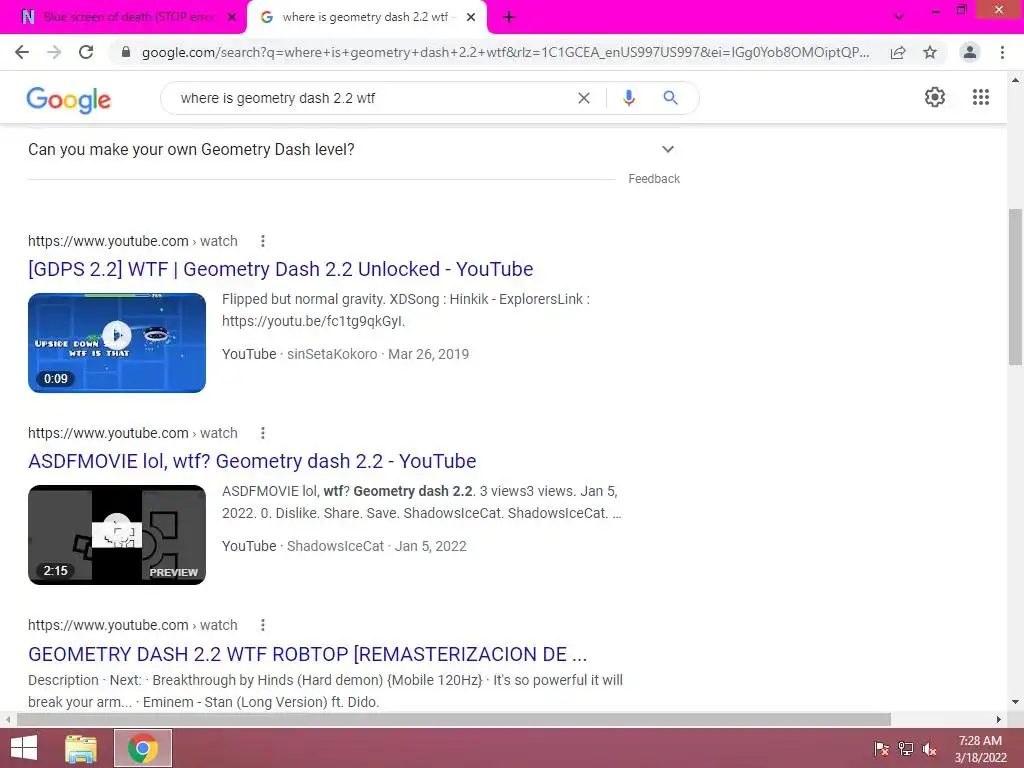Open more options for ASDFMOVIE result
This screenshot has width=1024, height=768.
tap(263, 433)
